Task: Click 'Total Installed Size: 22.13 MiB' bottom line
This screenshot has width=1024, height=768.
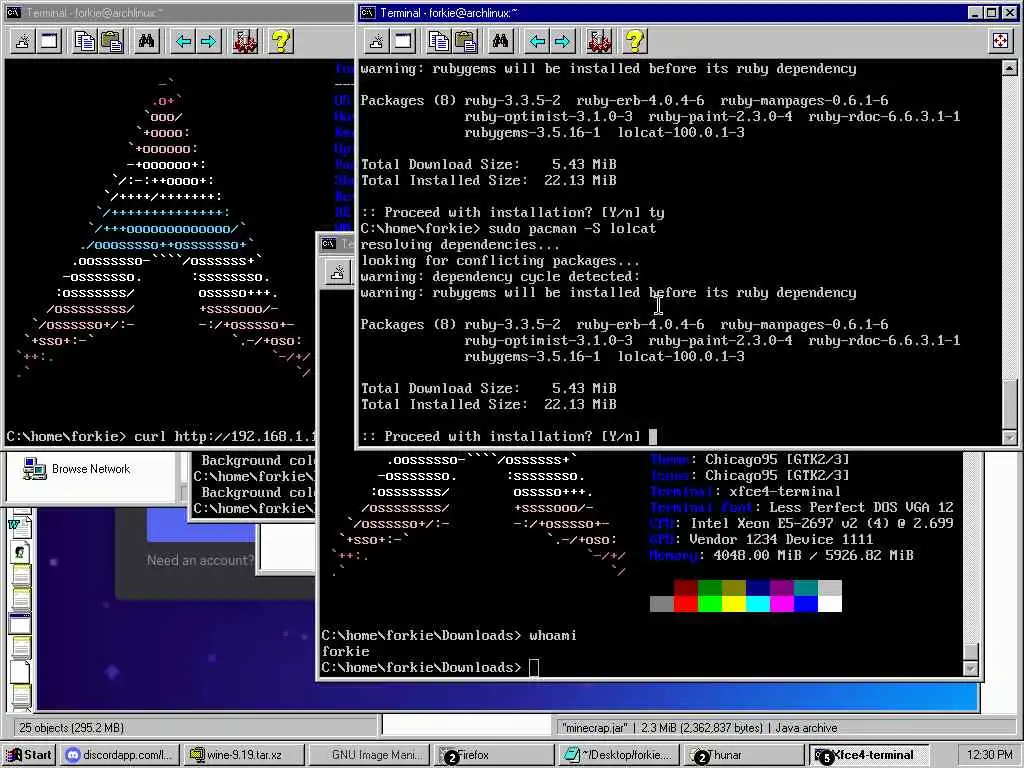Action: [488, 404]
